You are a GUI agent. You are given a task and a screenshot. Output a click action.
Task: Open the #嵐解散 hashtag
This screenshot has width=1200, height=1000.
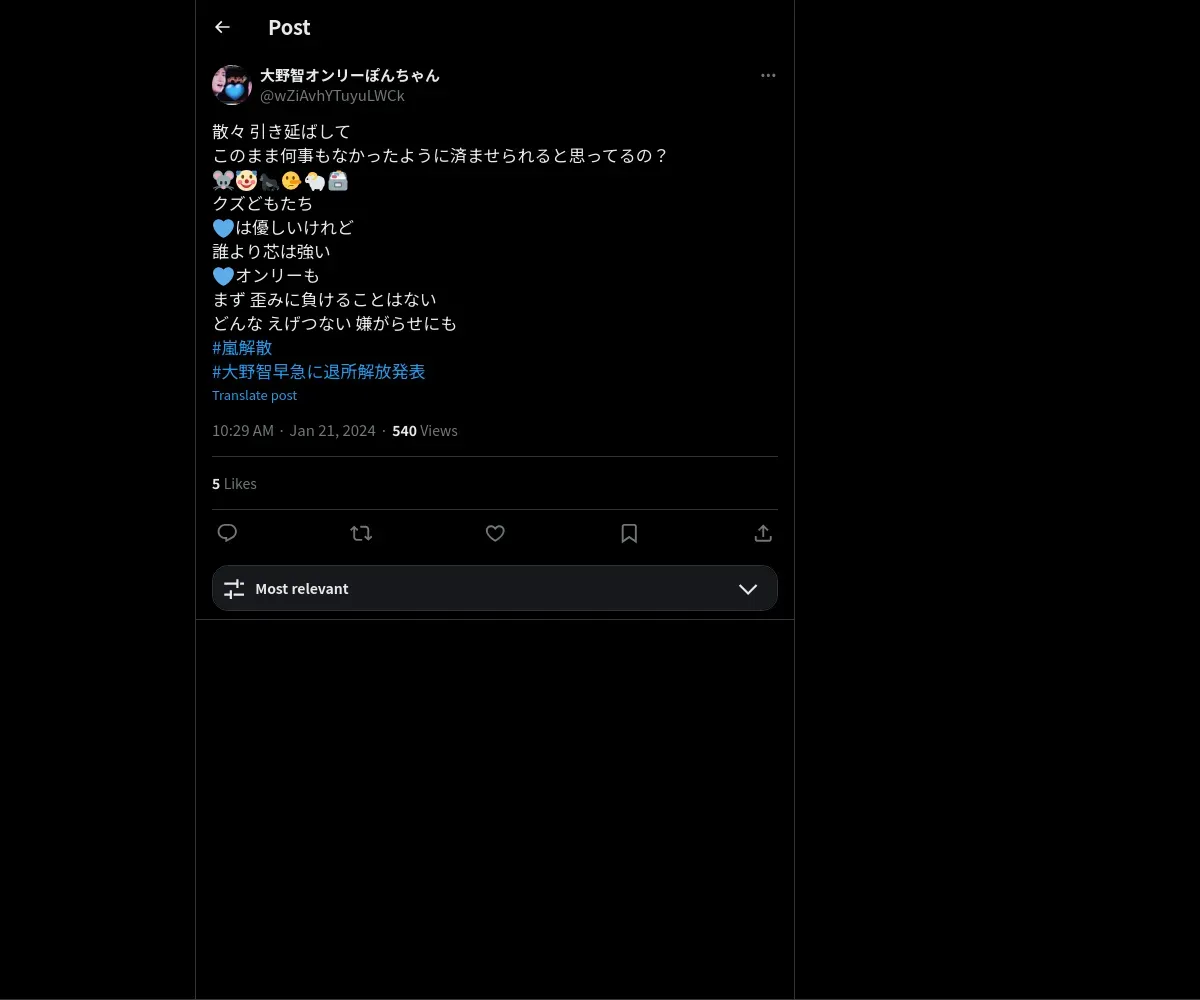pyautogui.click(x=242, y=347)
